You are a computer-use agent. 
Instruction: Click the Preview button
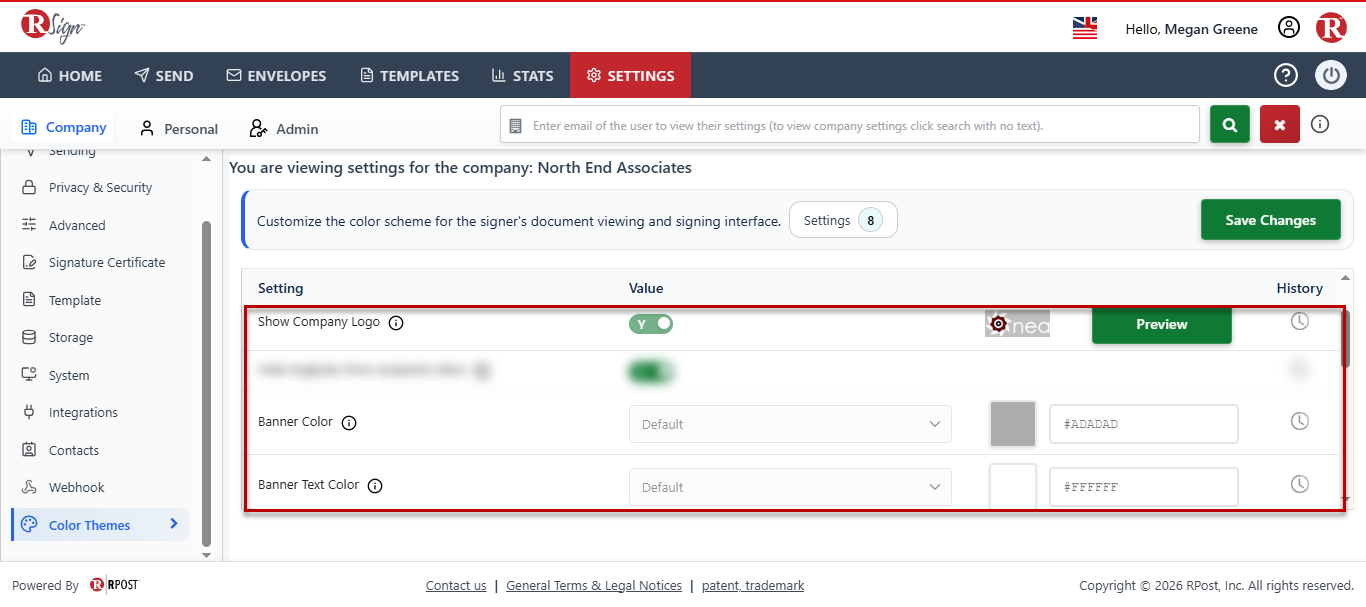pos(1161,324)
